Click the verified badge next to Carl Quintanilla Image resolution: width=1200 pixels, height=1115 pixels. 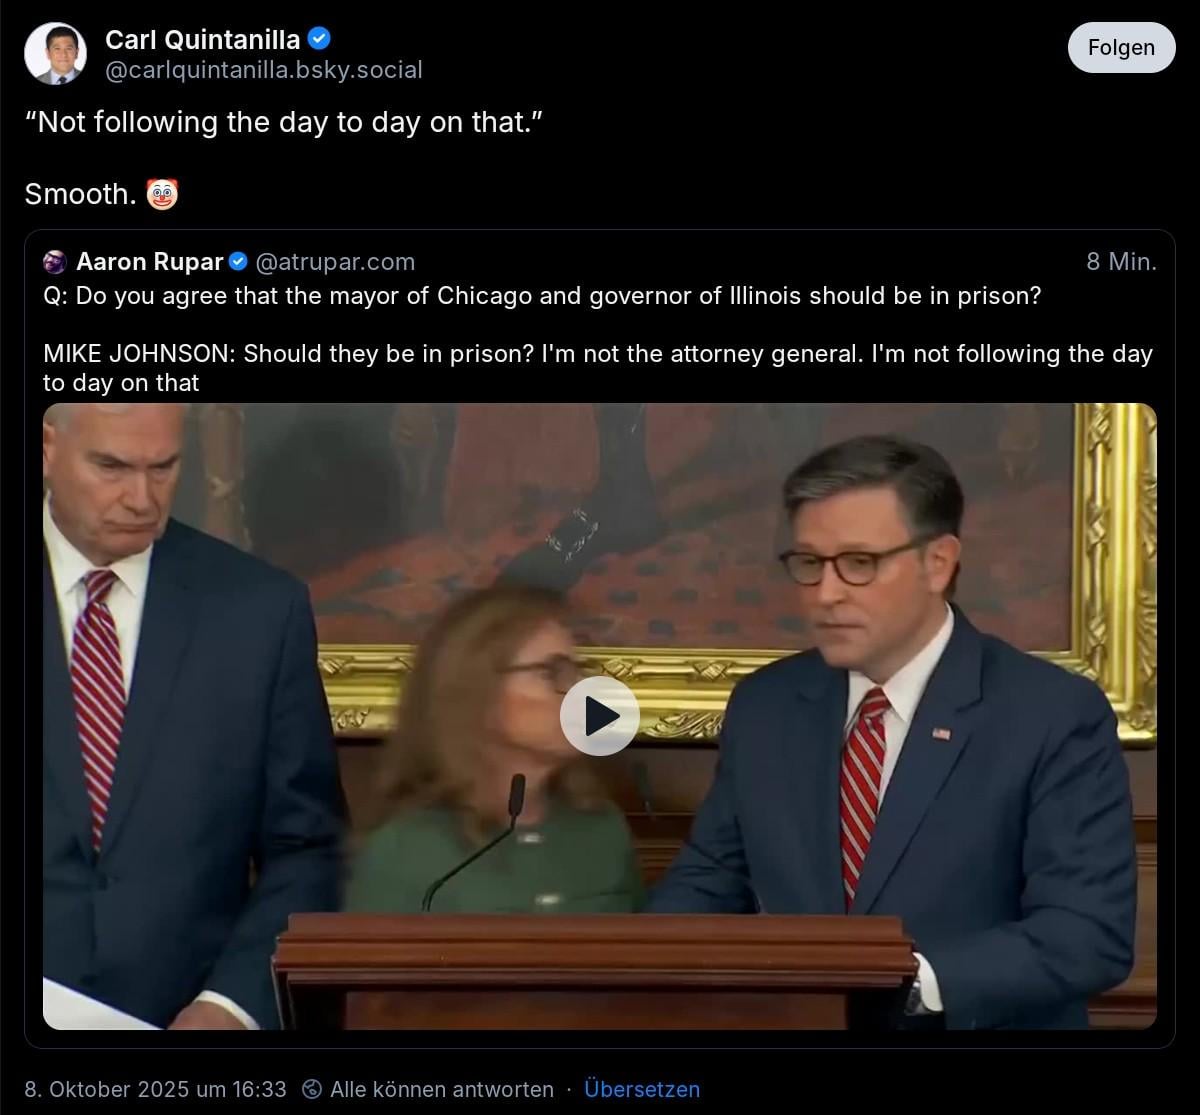coord(319,39)
